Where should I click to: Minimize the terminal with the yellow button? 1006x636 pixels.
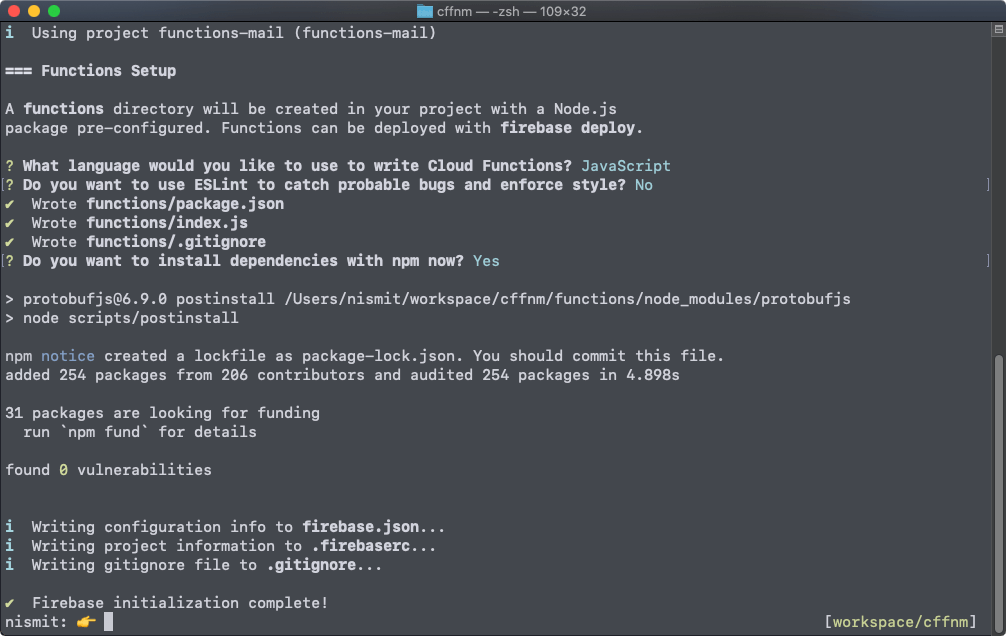coord(34,11)
